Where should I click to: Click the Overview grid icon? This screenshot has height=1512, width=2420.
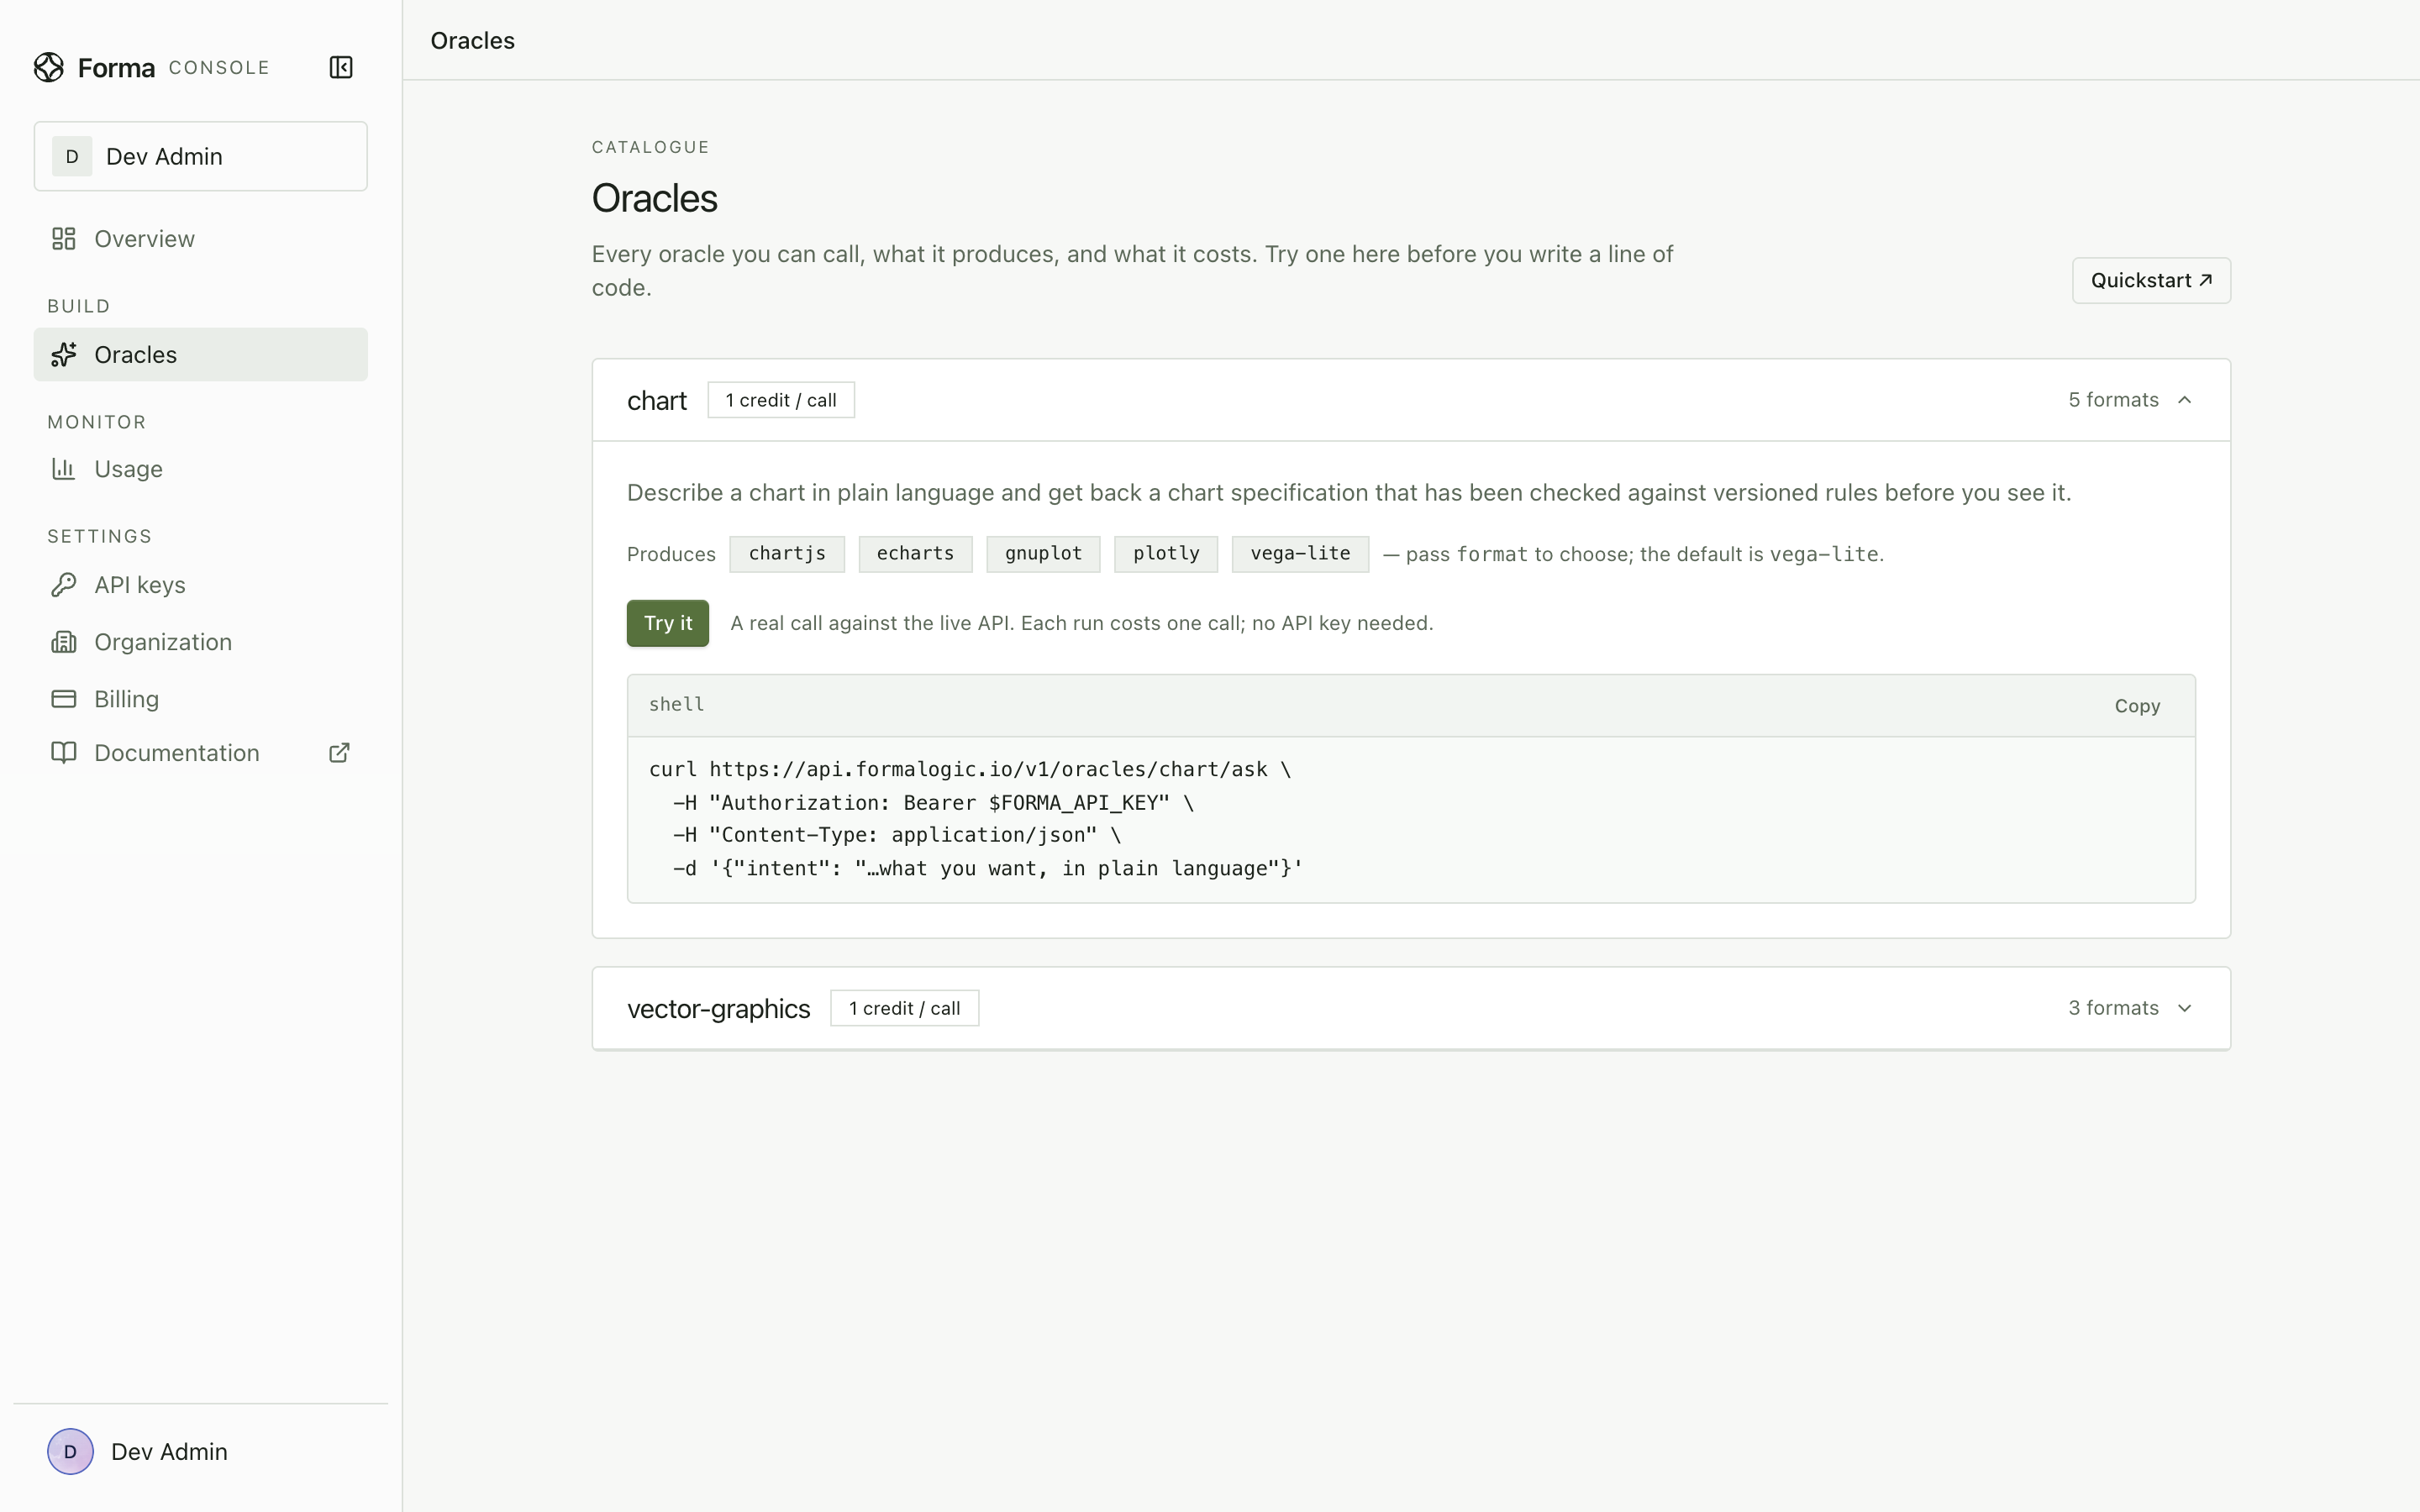tap(64, 239)
